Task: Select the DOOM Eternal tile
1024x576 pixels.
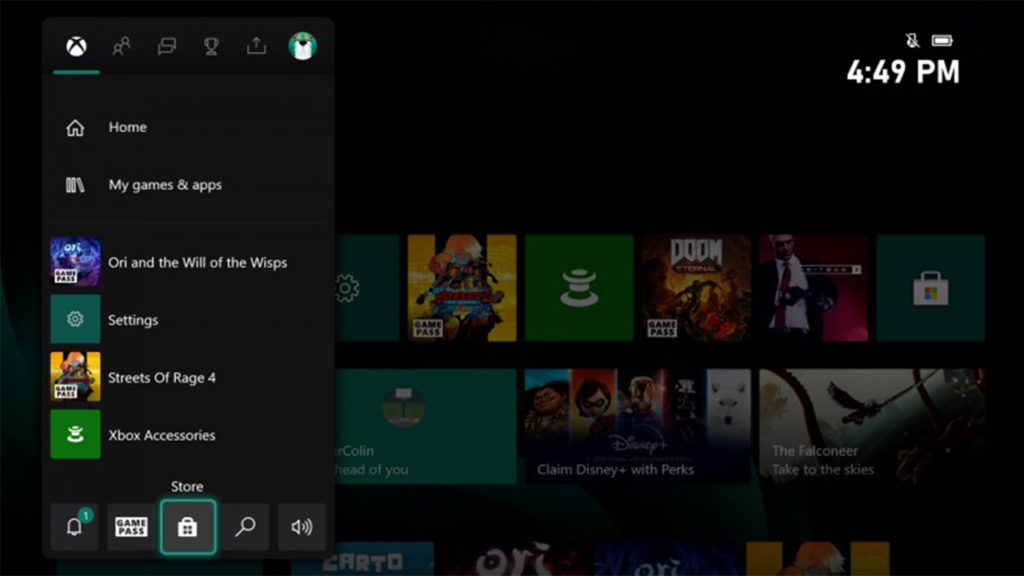Action: (696, 288)
